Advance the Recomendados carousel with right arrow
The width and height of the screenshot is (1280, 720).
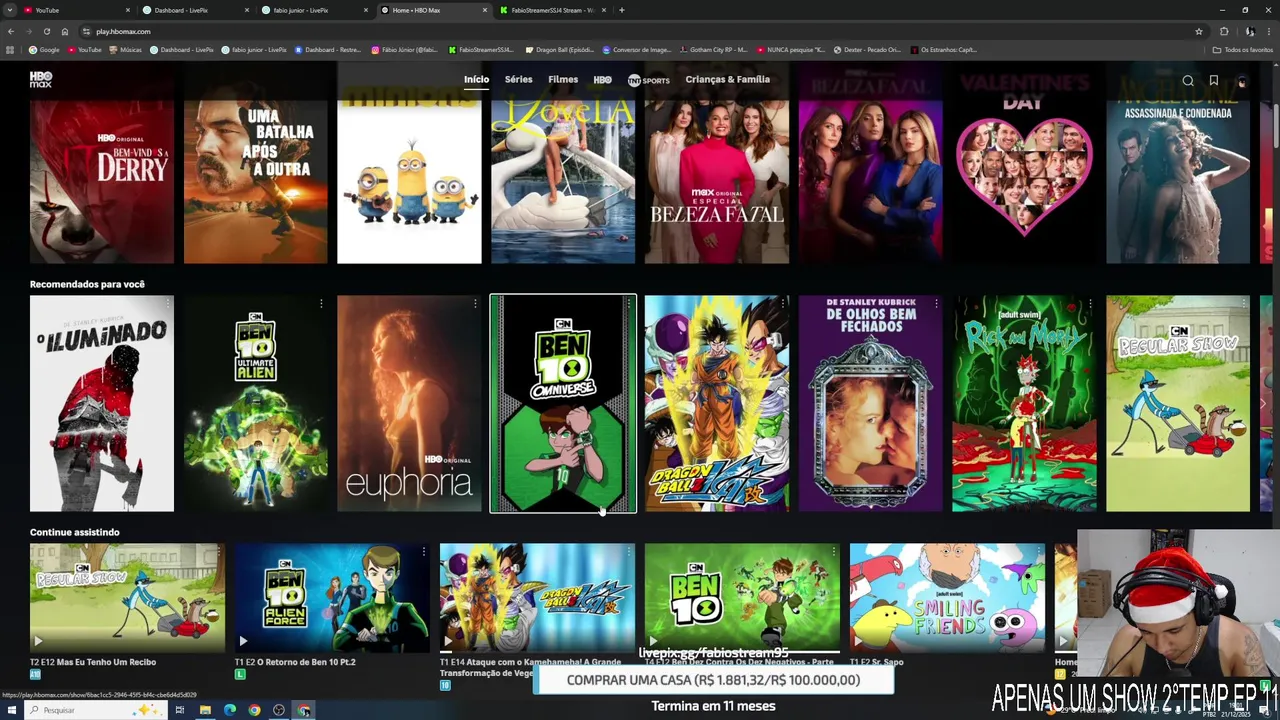pyautogui.click(x=1264, y=404)
